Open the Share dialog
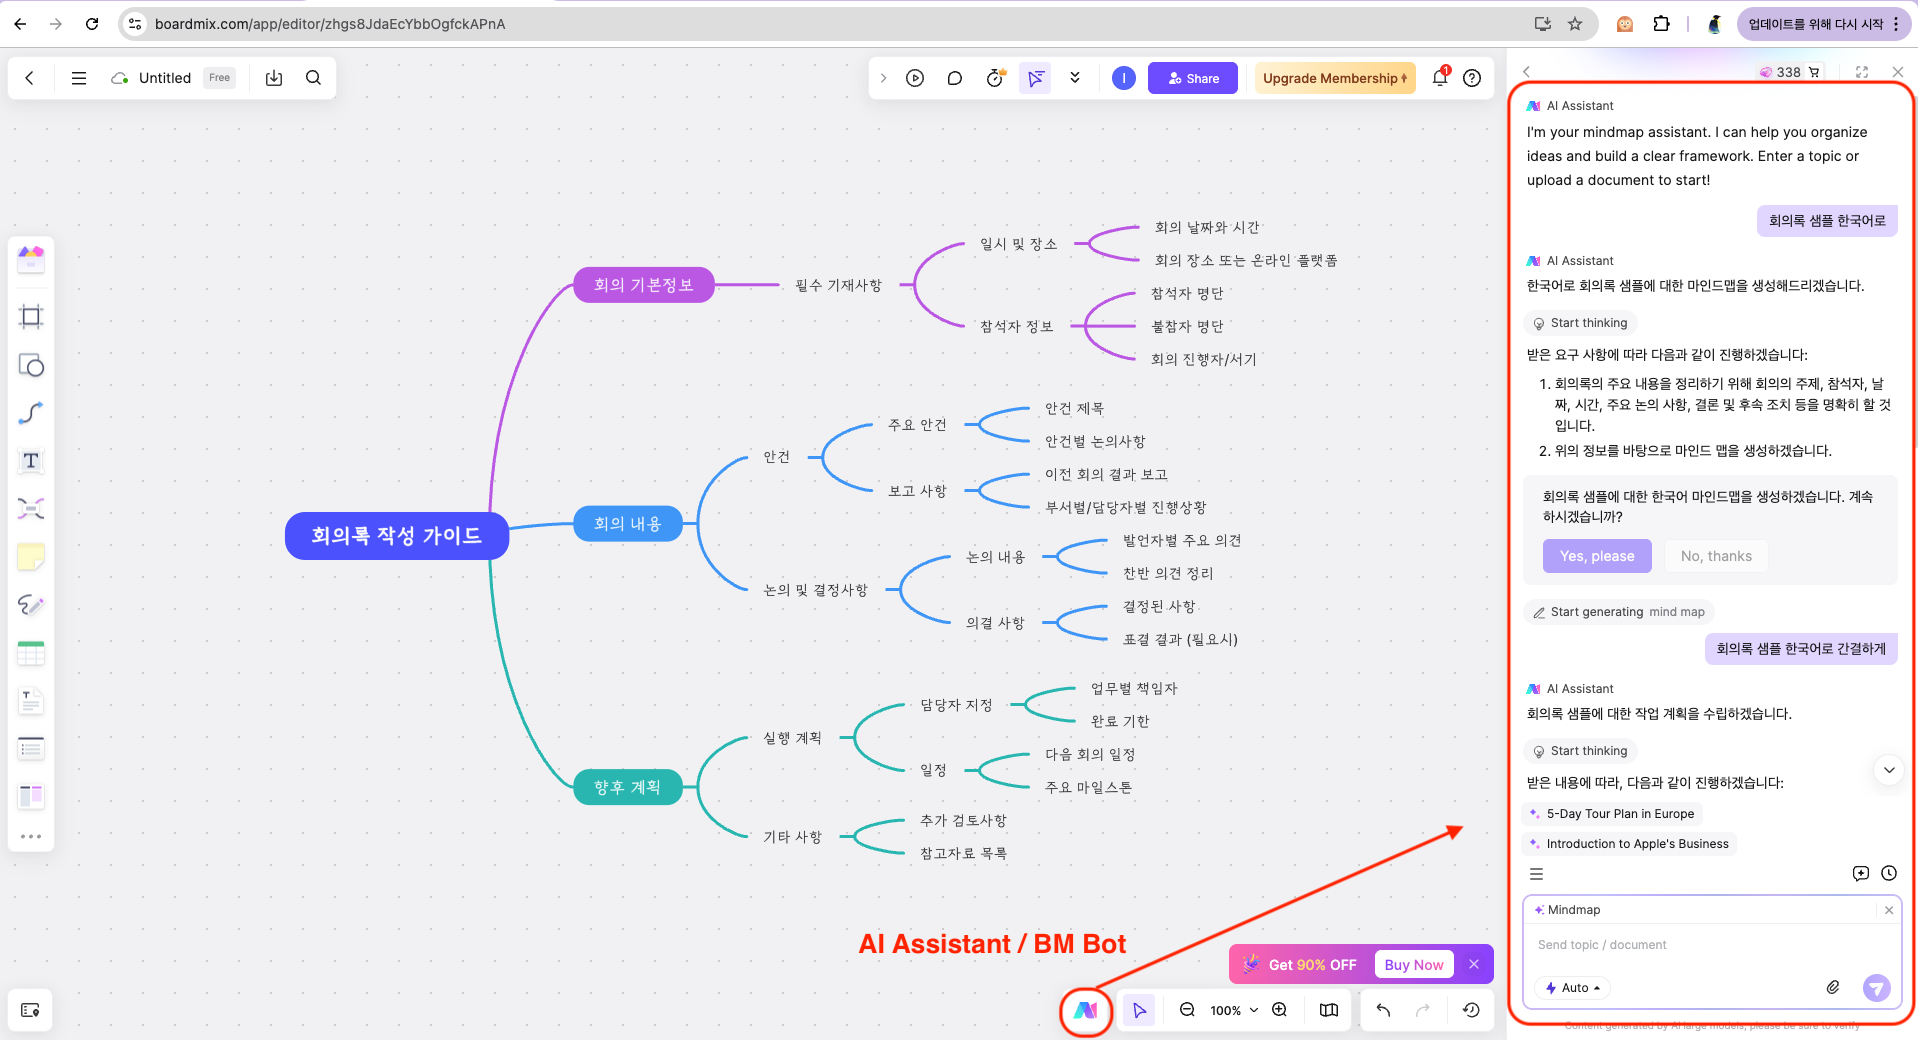 tap(1192, 77)
